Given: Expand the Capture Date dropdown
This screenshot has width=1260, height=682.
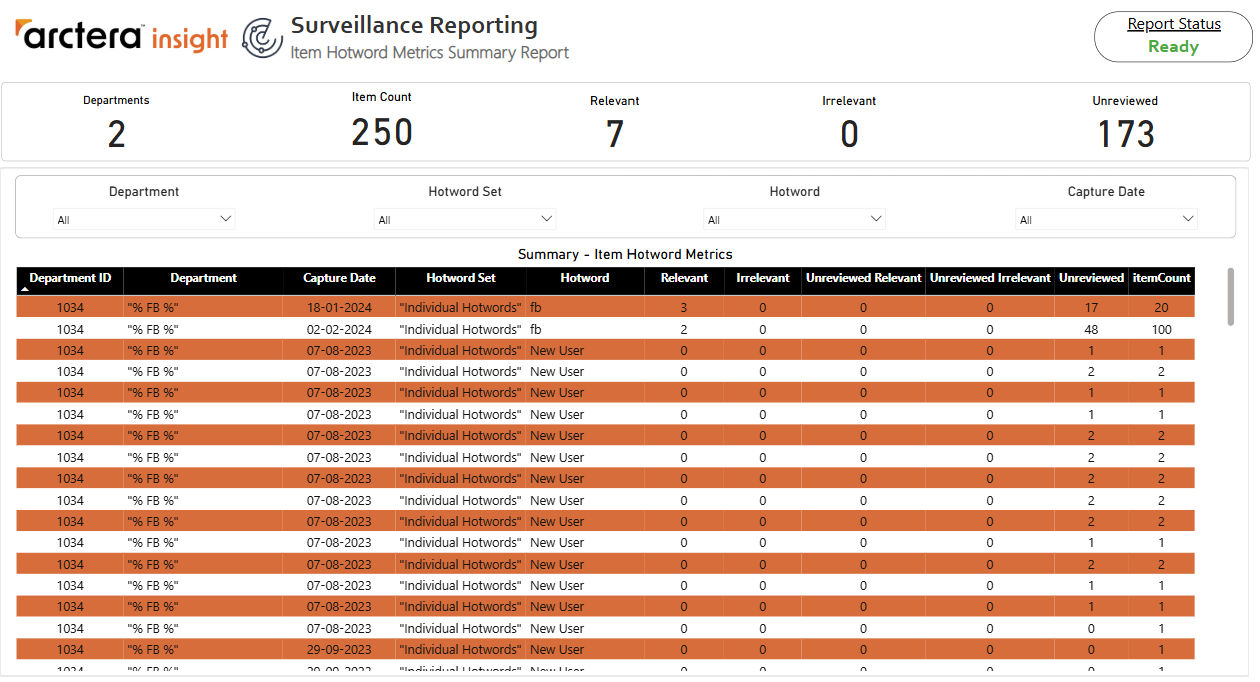Looking at the screenshot, I should click(1106, 219).
